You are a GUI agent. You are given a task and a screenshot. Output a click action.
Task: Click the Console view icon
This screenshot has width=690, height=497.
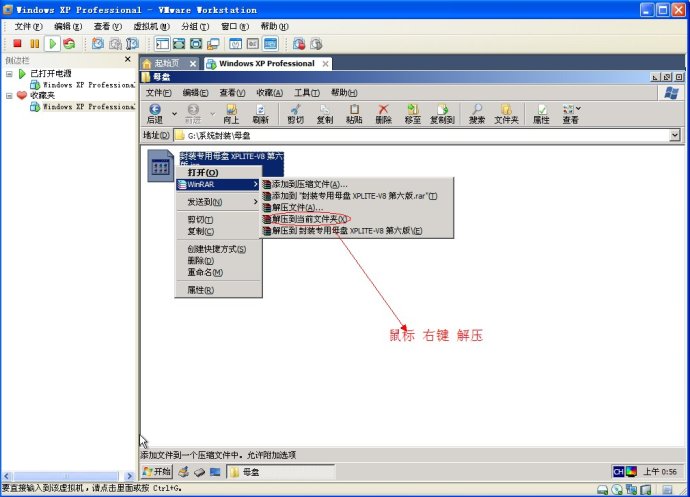point(270,44)
